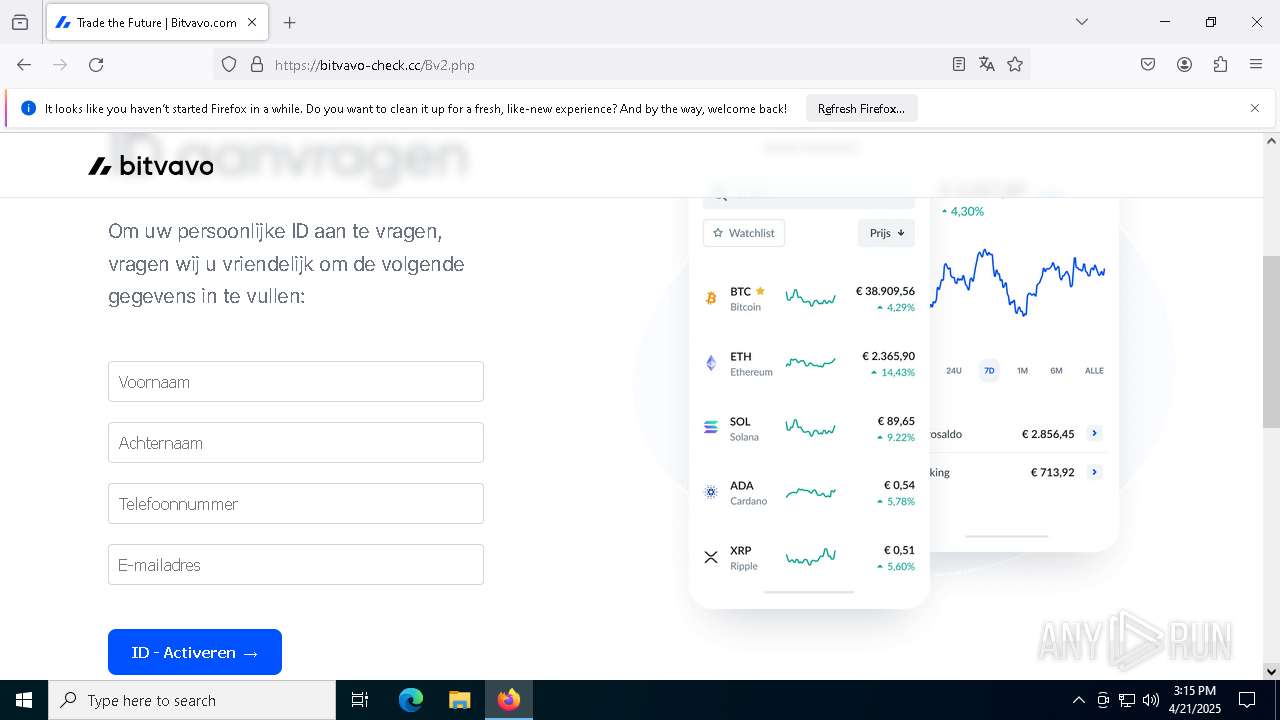The height and width of the screenshot is (720, 1280).
Task: Click the Voornaam input field
Action: tap(296, 382)
